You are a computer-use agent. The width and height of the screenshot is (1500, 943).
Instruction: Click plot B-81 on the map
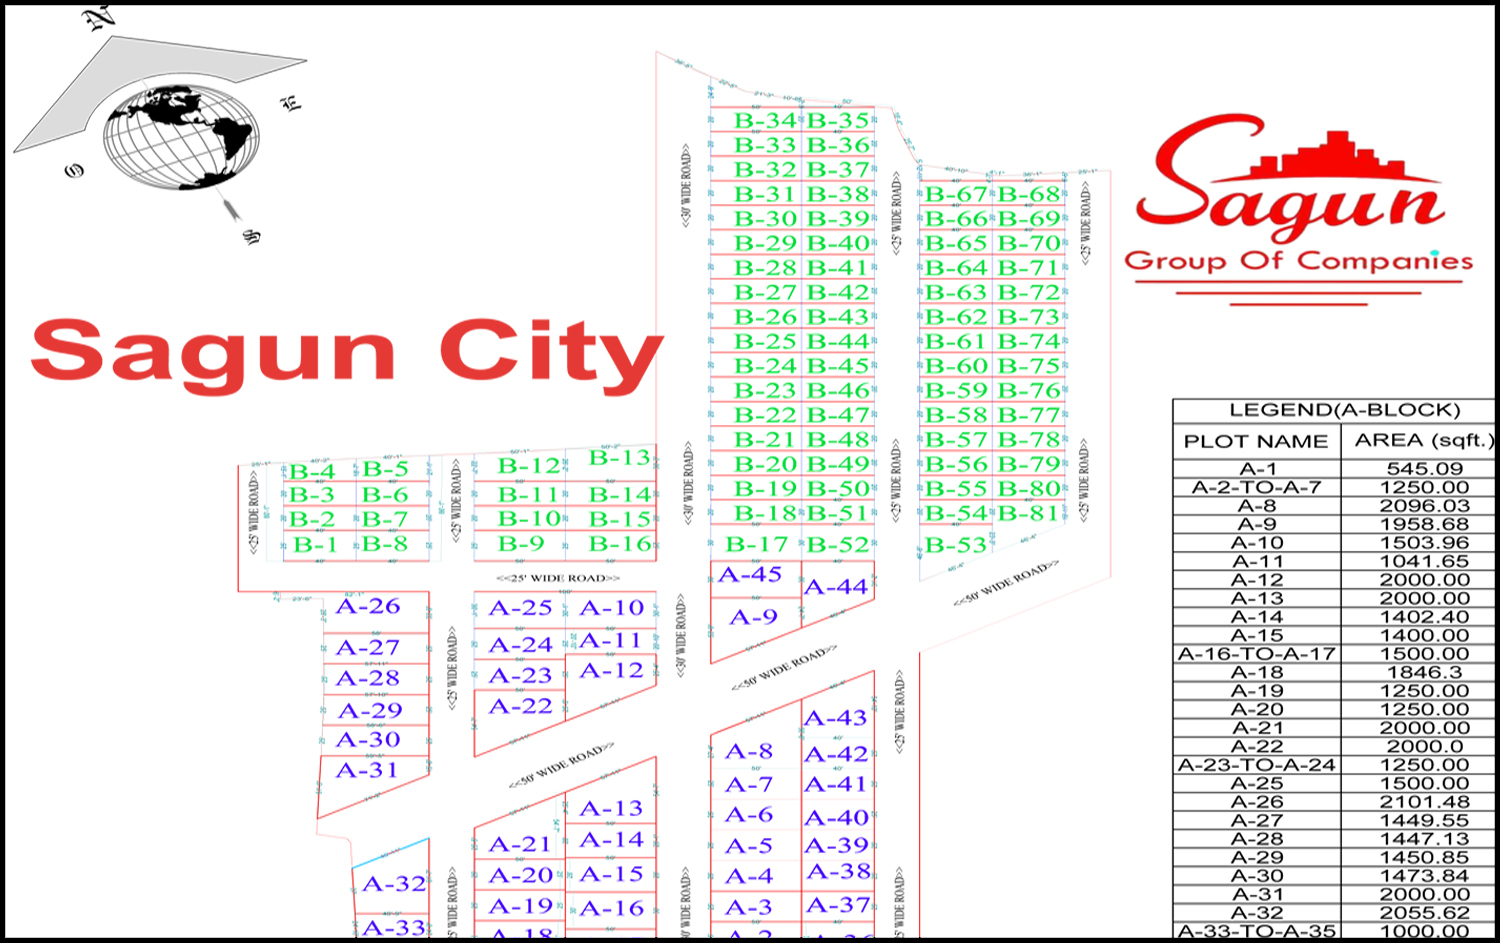[1030, 513]
